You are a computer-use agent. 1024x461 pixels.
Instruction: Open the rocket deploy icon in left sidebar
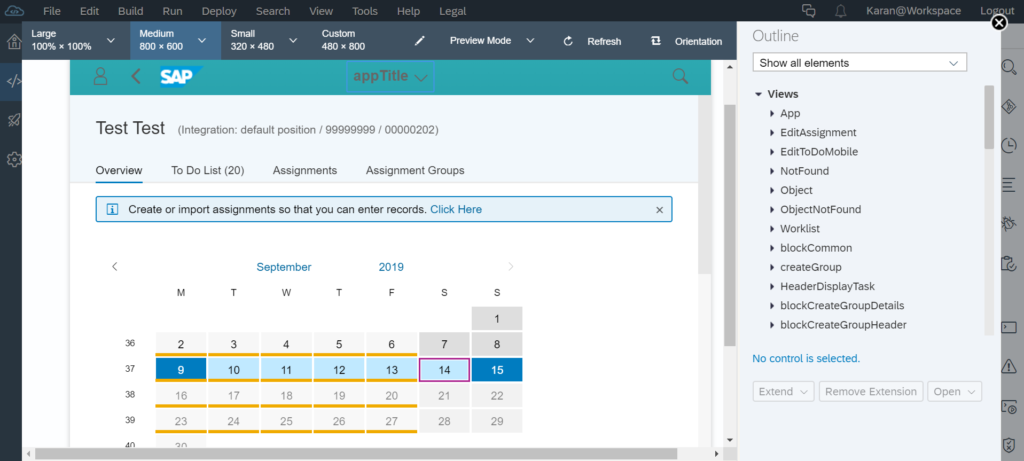(x=14, y=120)
